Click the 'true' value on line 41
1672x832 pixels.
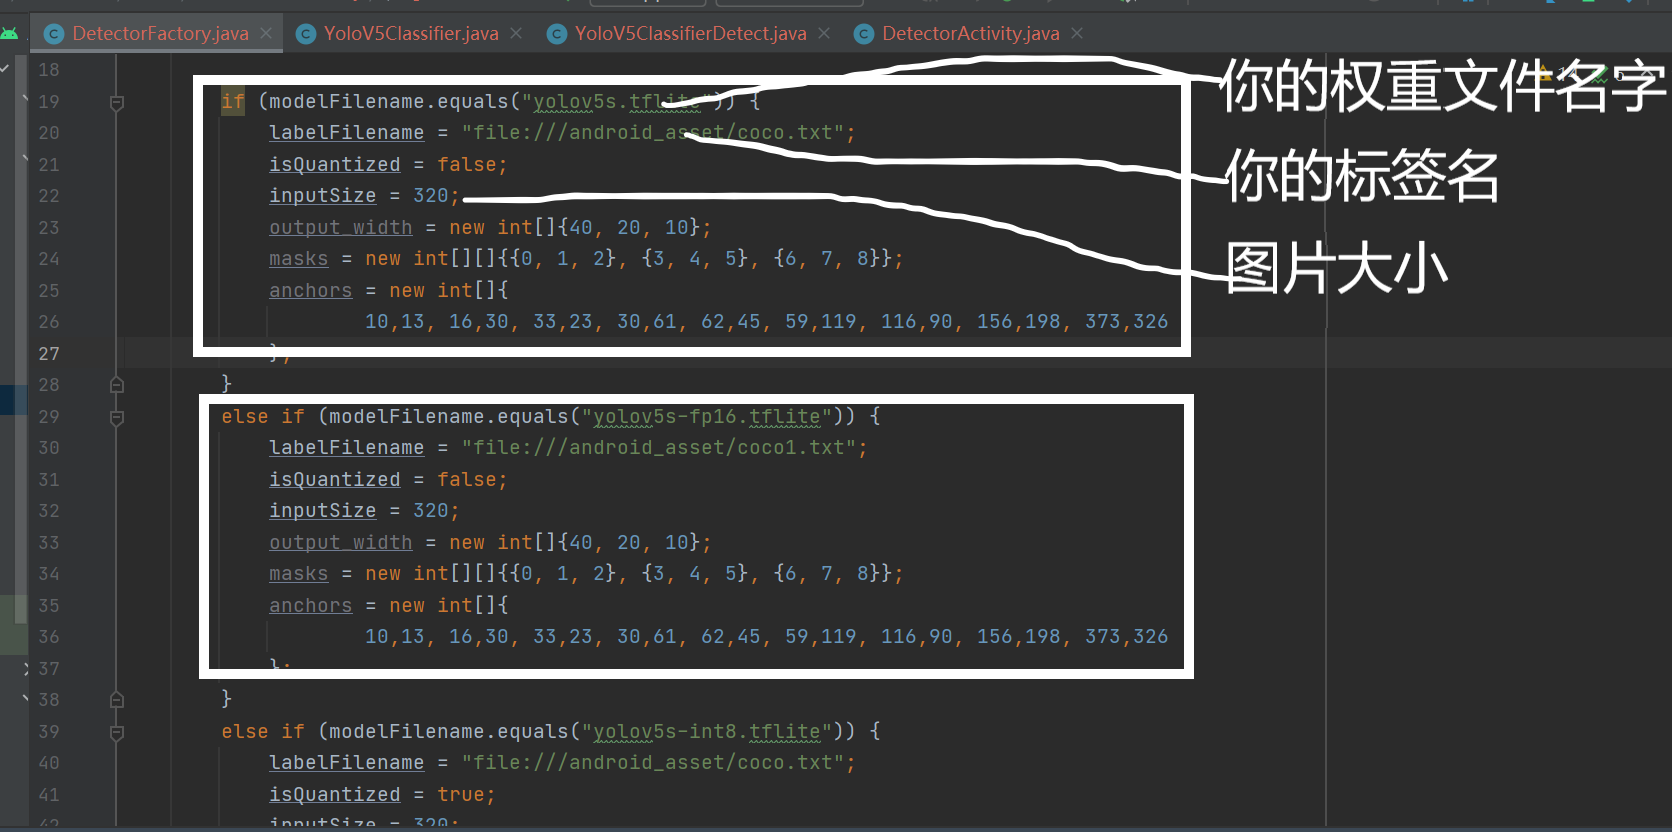tap(460, 794)
